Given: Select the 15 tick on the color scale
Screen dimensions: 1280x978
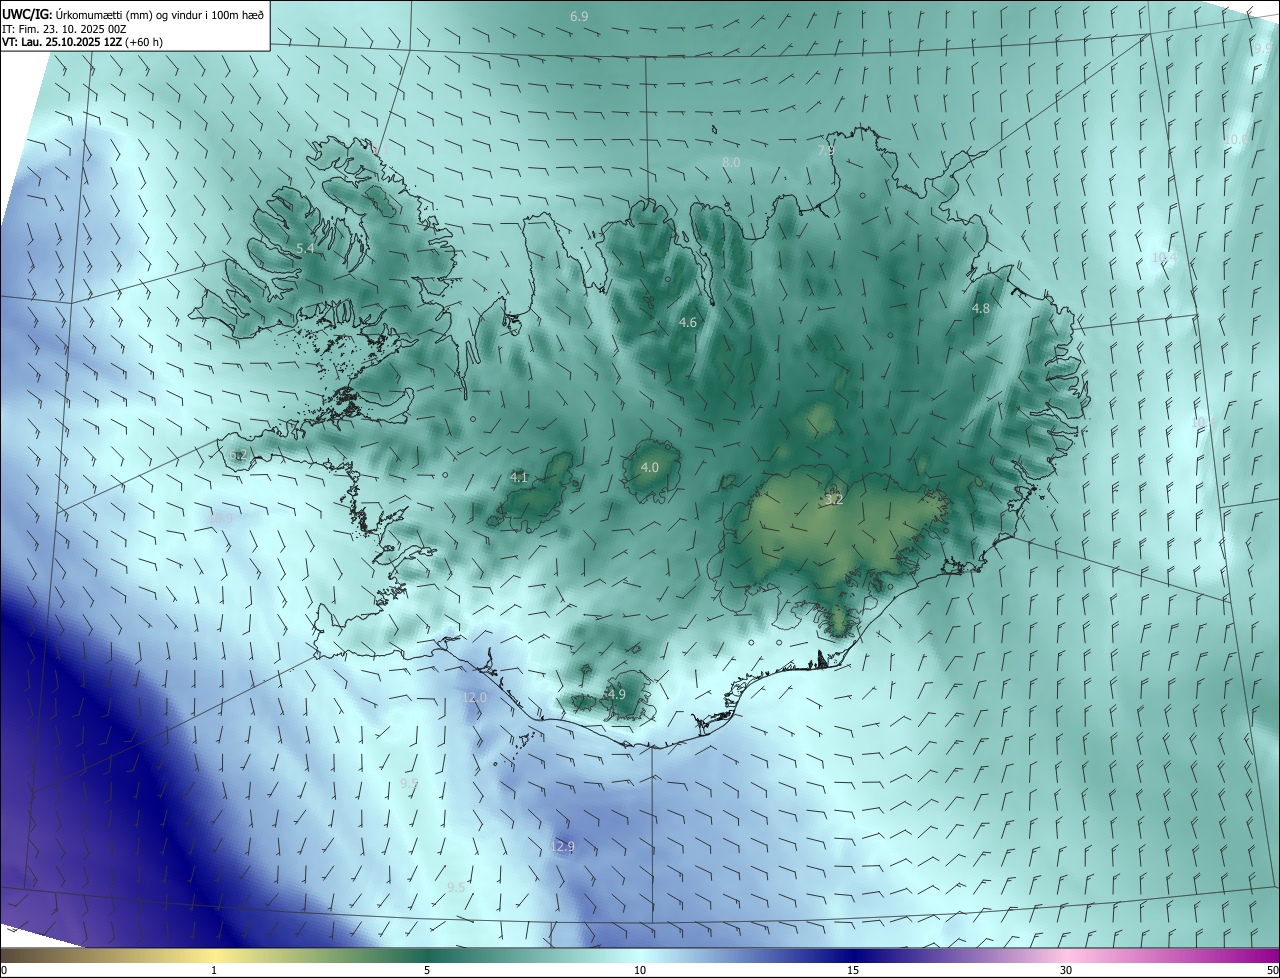Looking at the screenshot, I should [853, 970].
